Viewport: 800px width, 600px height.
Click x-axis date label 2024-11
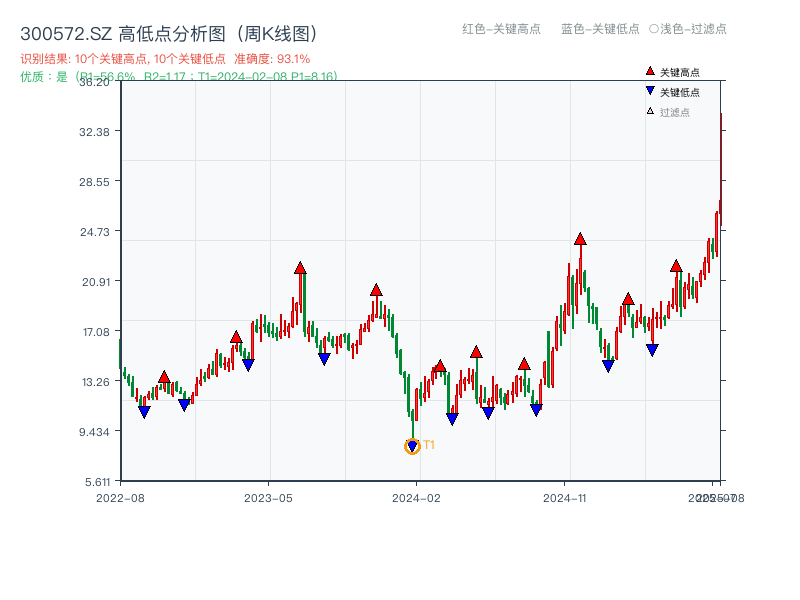pyautogui.click(x=565, y=498)
